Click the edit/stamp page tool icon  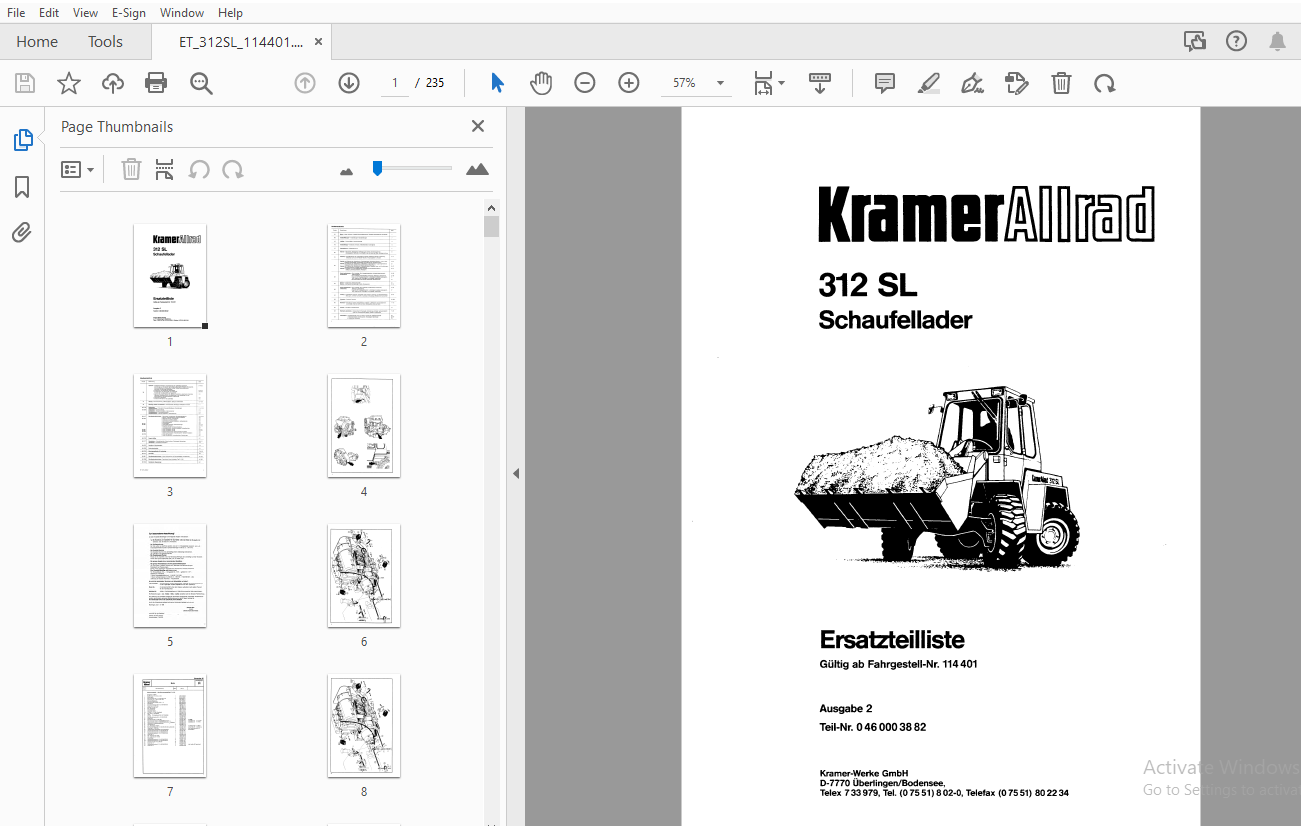1016,83
